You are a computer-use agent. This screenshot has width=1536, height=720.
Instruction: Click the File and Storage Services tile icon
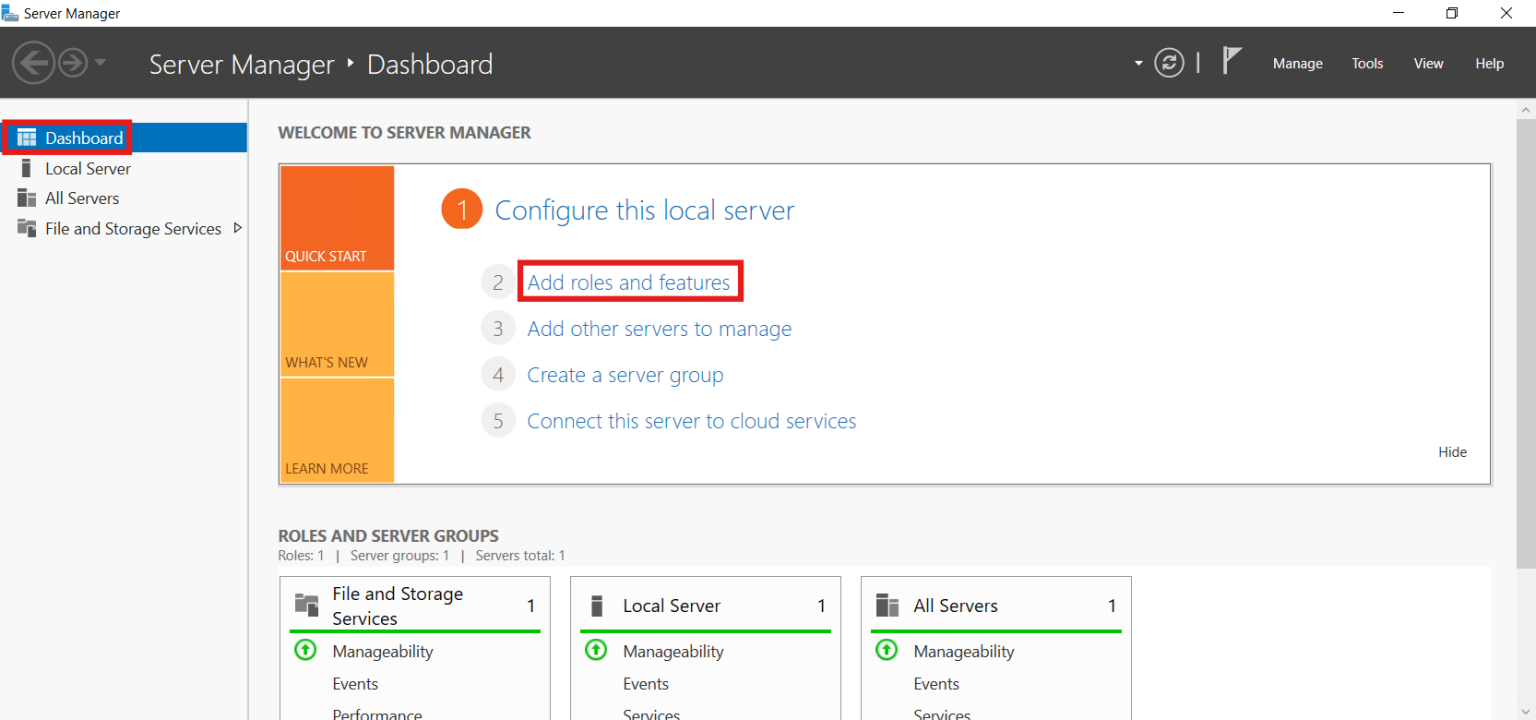pos(305,605)
